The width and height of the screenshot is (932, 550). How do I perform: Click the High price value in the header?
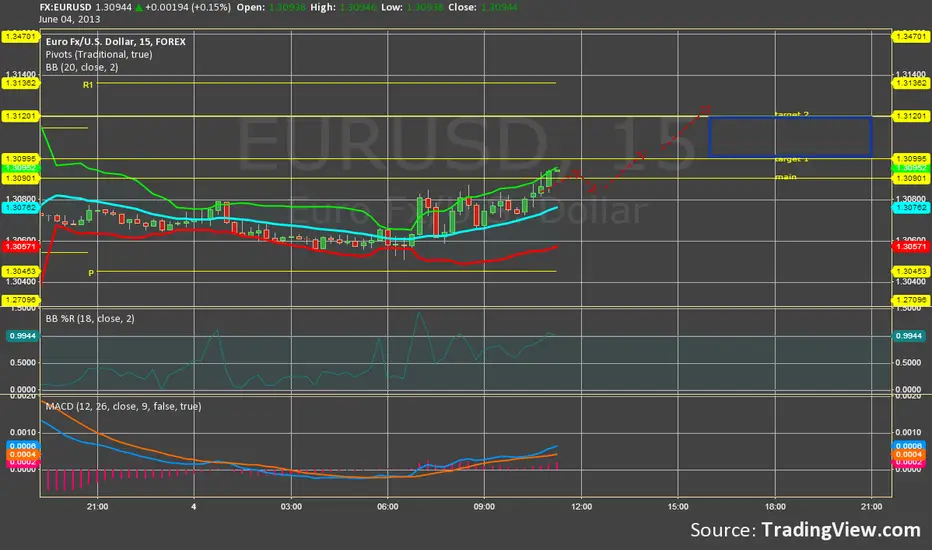click(x=358, y=7)
